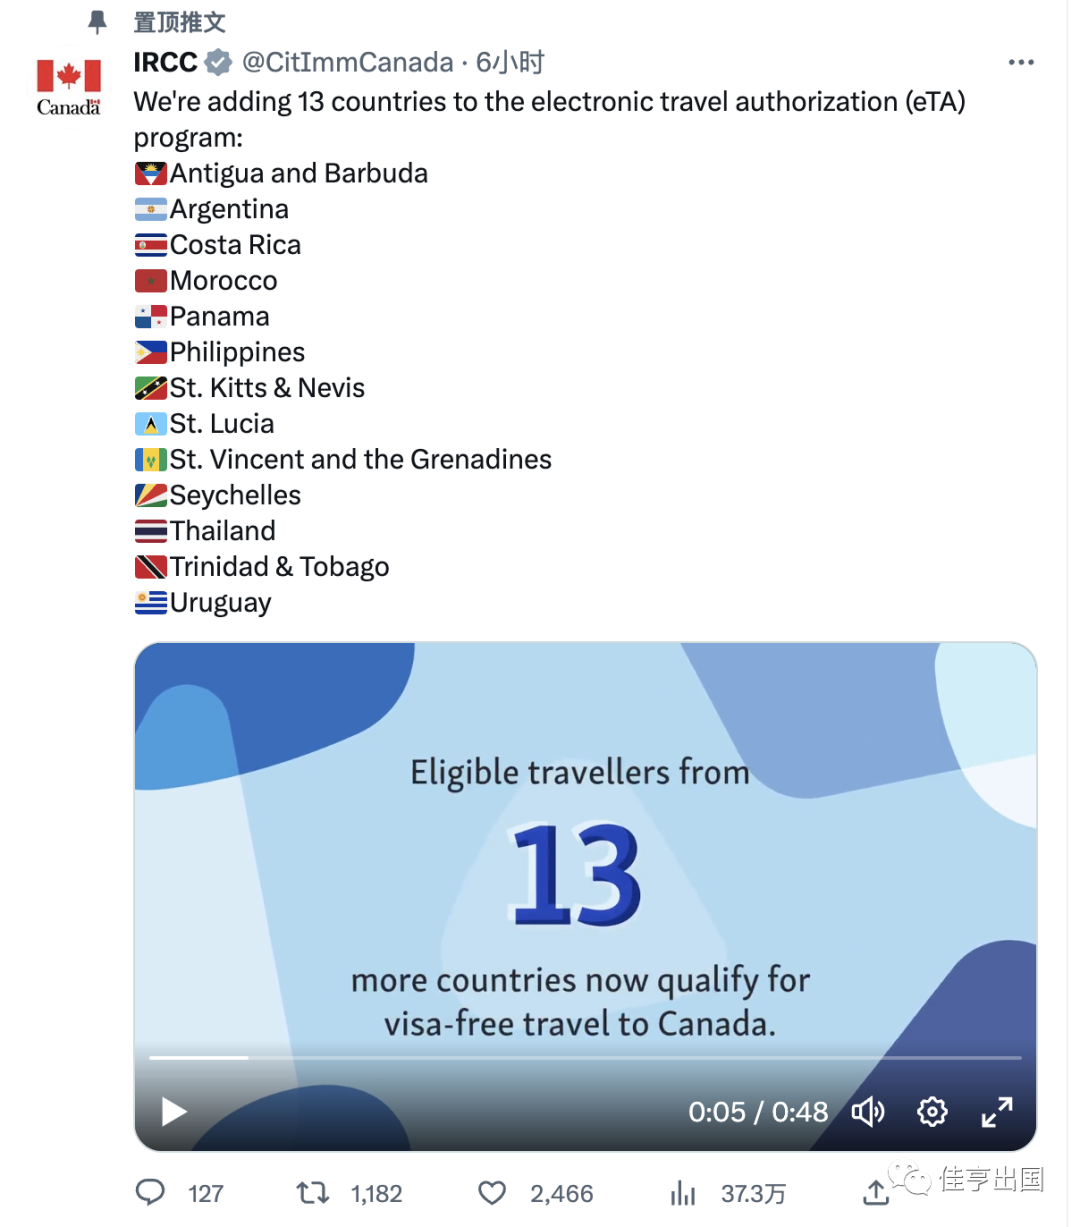The height and width of the screenshot is (1227, 1080).
Task: Click the verified badge next to IRCC
Action: coord(218,62)
